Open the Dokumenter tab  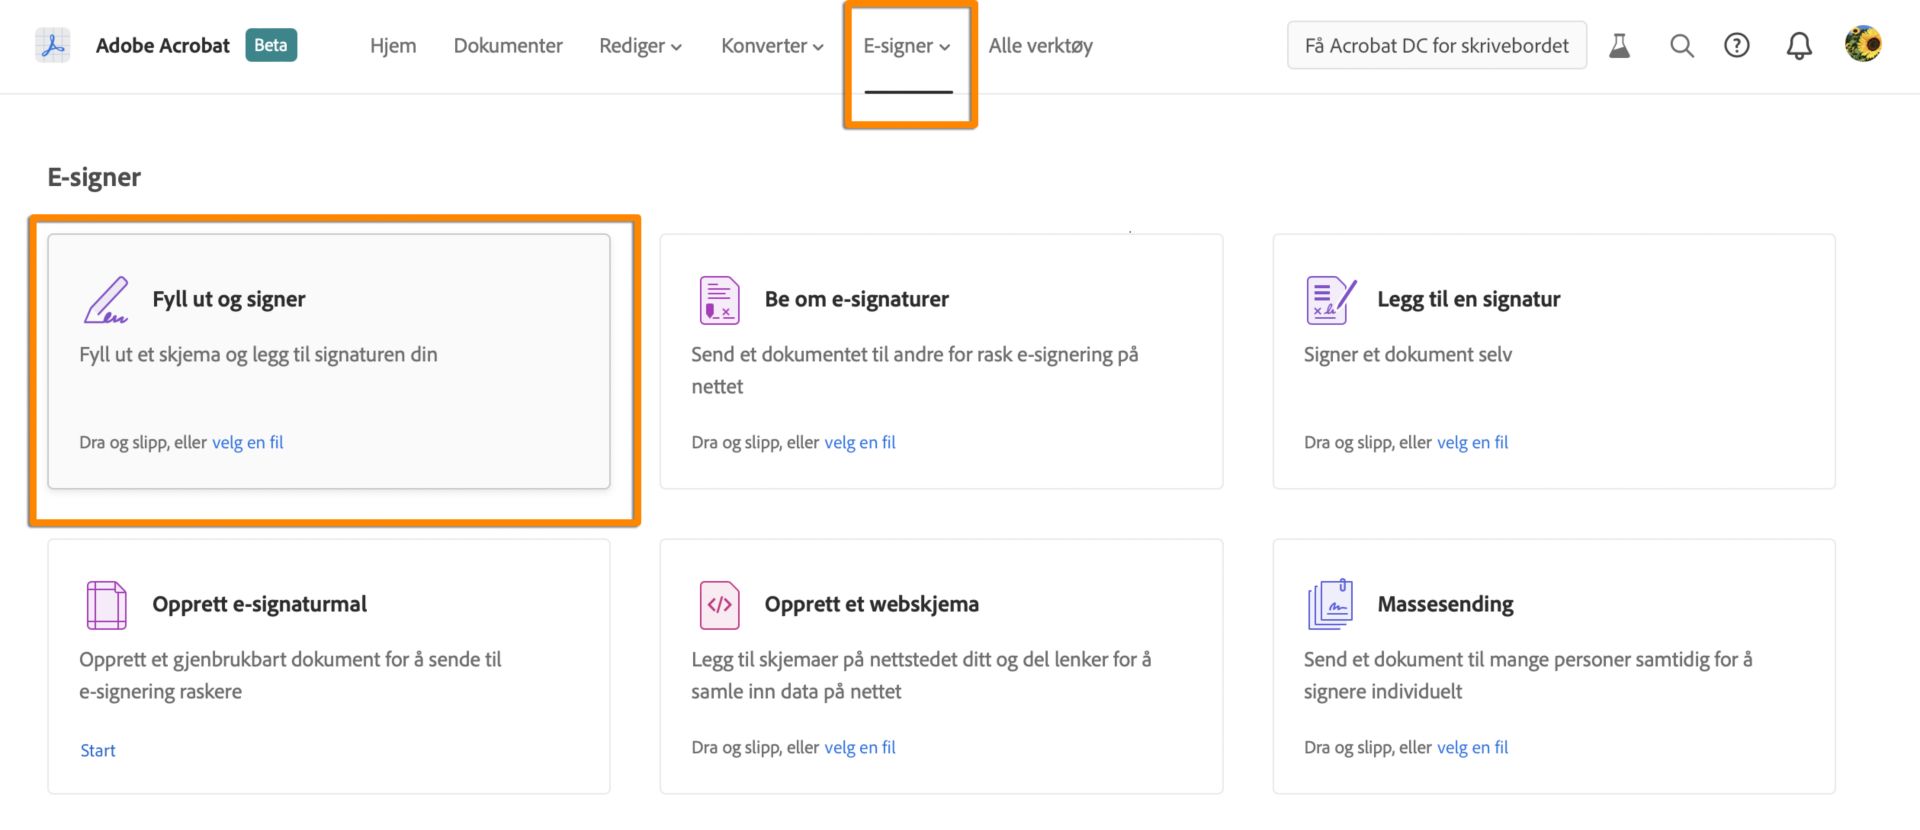pos(508,46)
